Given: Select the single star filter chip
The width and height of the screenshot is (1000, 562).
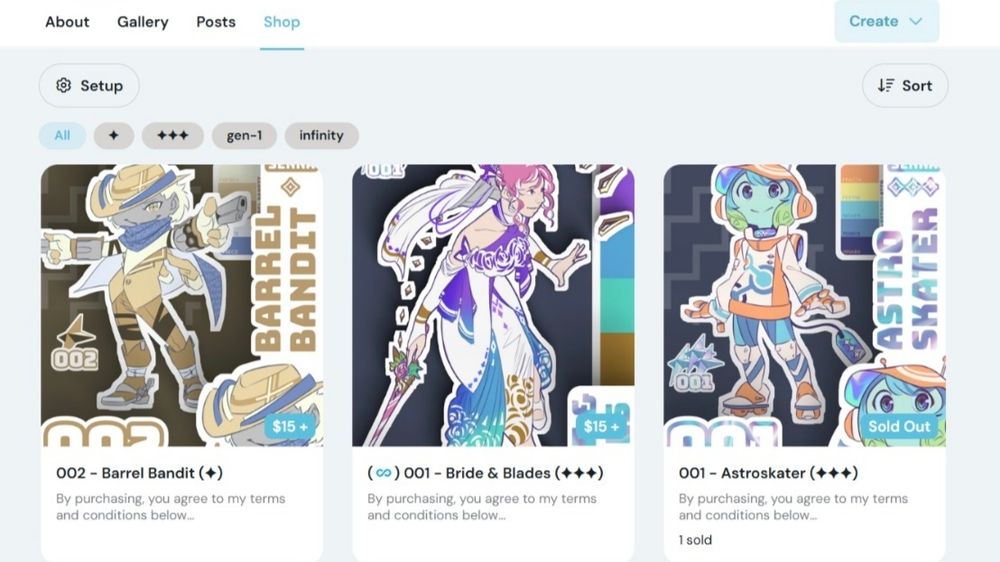Looking at the screenshot, I should click(x=114, y=135).
